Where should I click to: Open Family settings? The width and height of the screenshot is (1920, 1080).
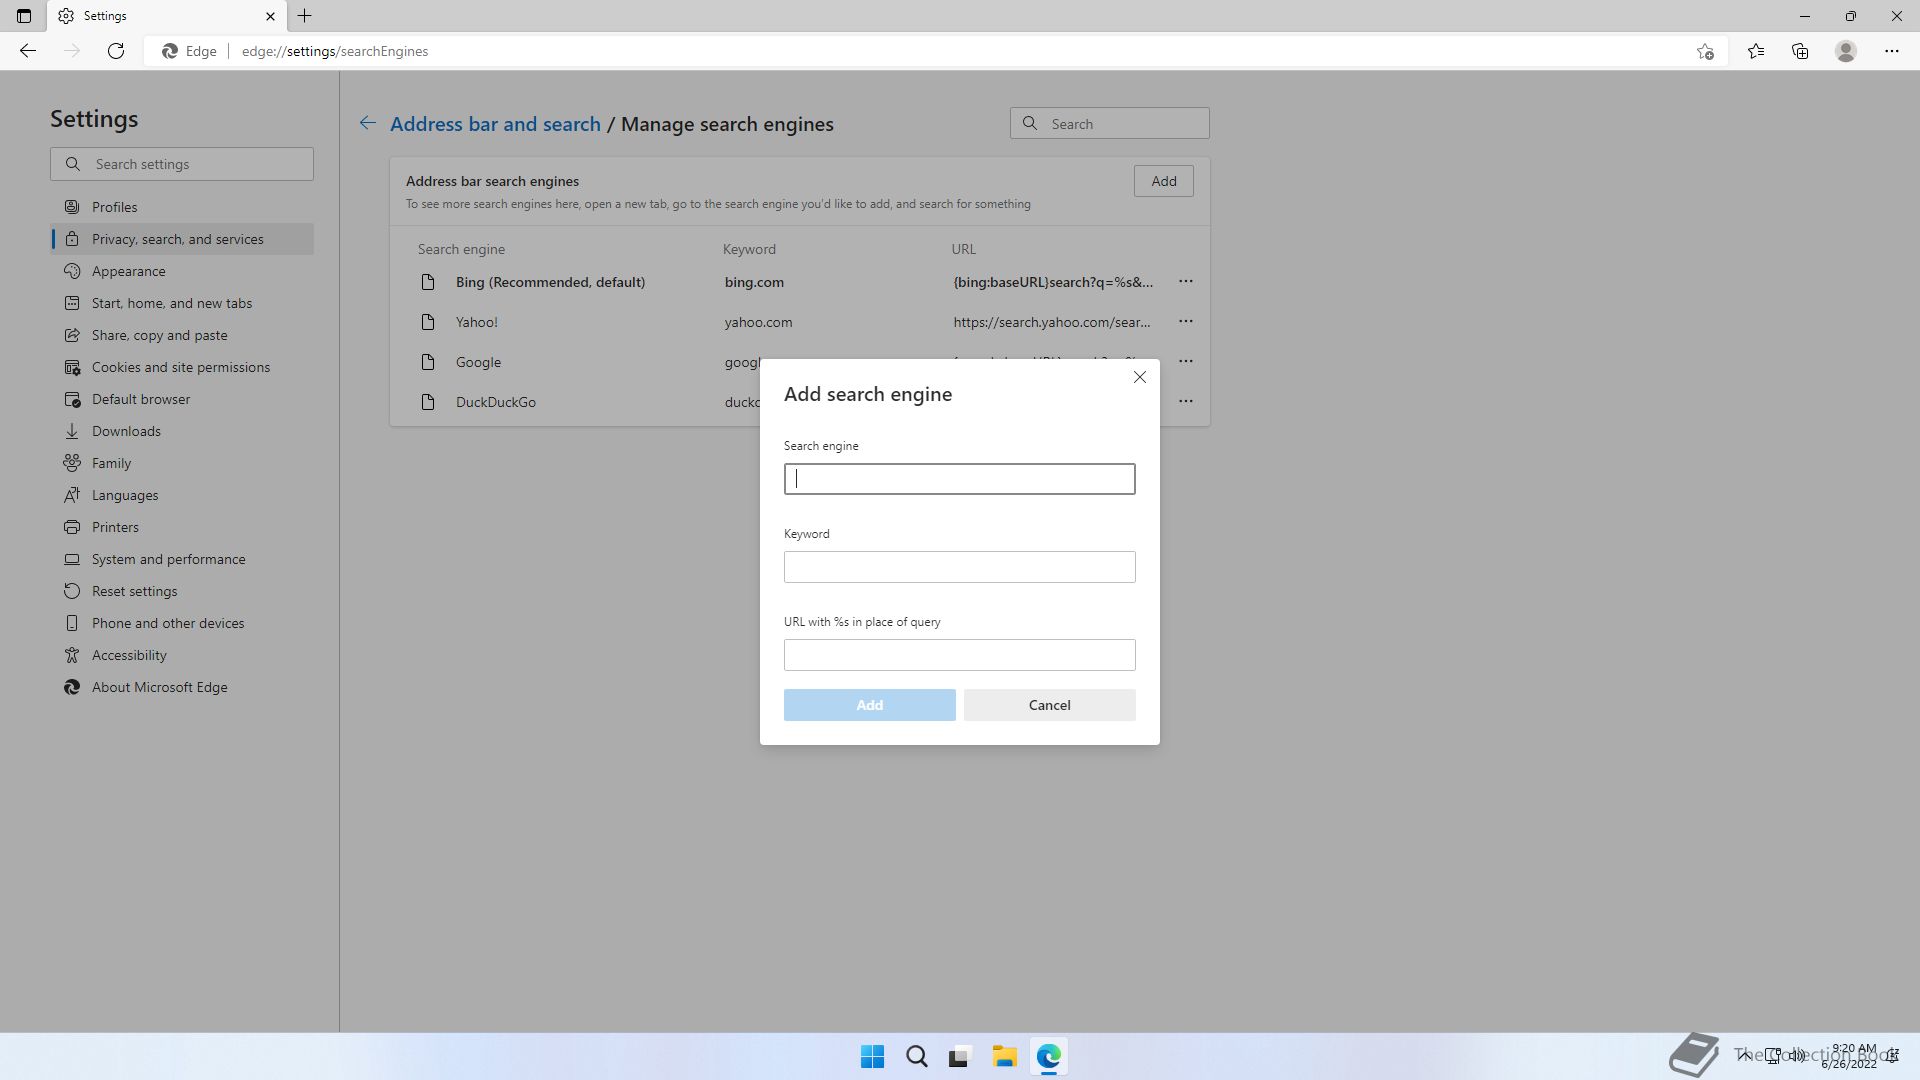pyautogui.click(x=182, y=463)
